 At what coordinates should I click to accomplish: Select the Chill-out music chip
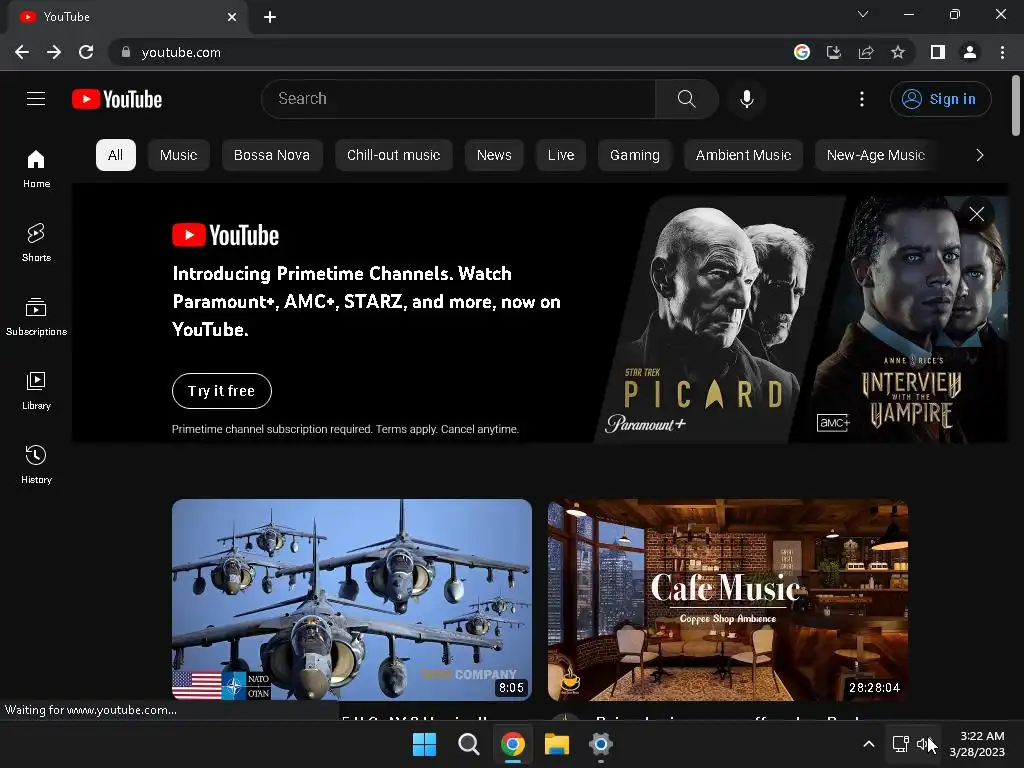click(x=393, y=155)
